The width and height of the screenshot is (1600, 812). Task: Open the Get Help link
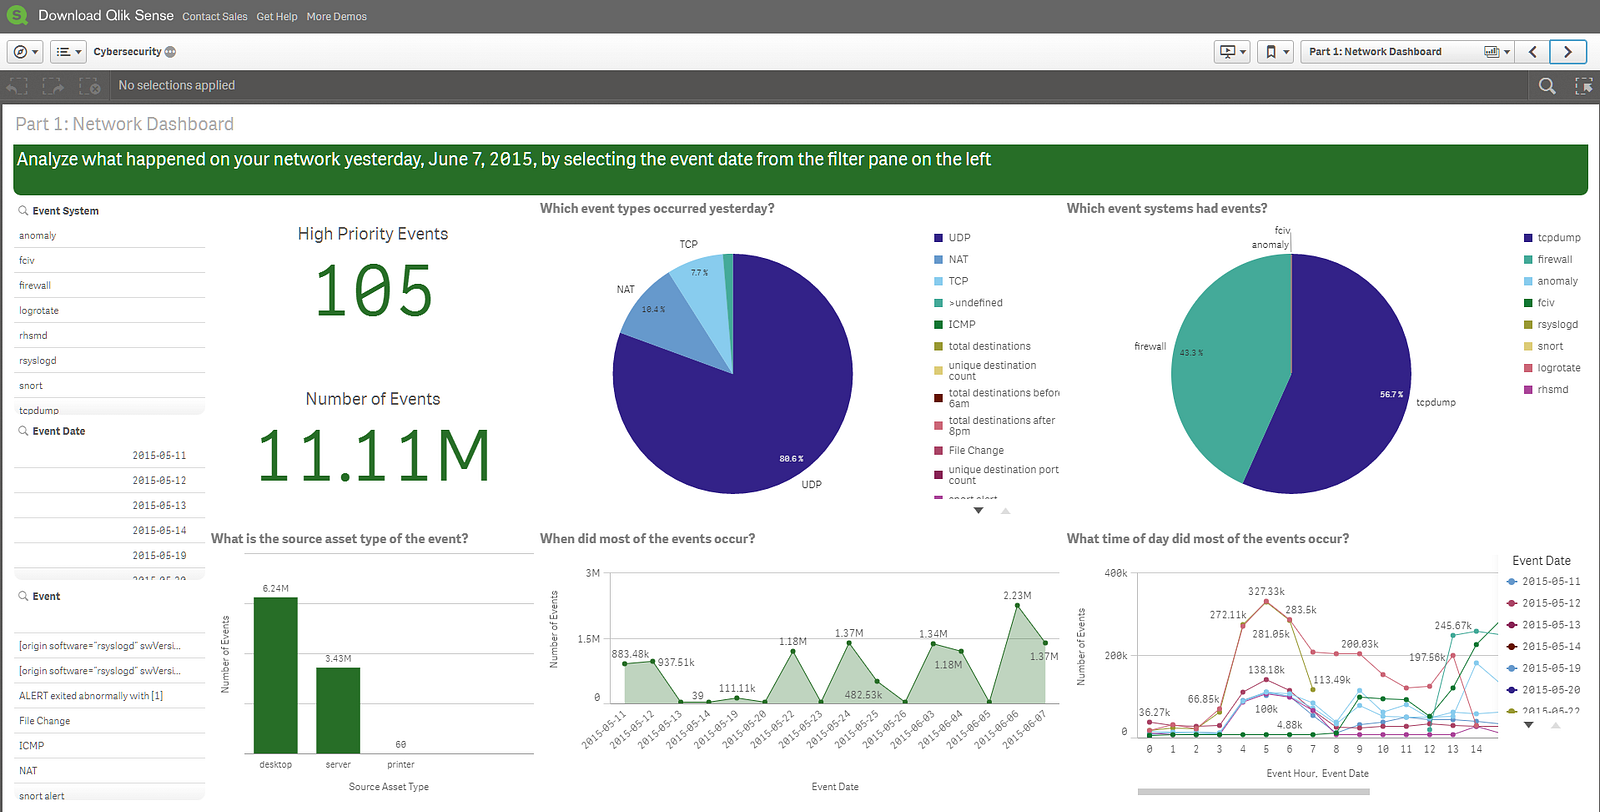(277, 17)
